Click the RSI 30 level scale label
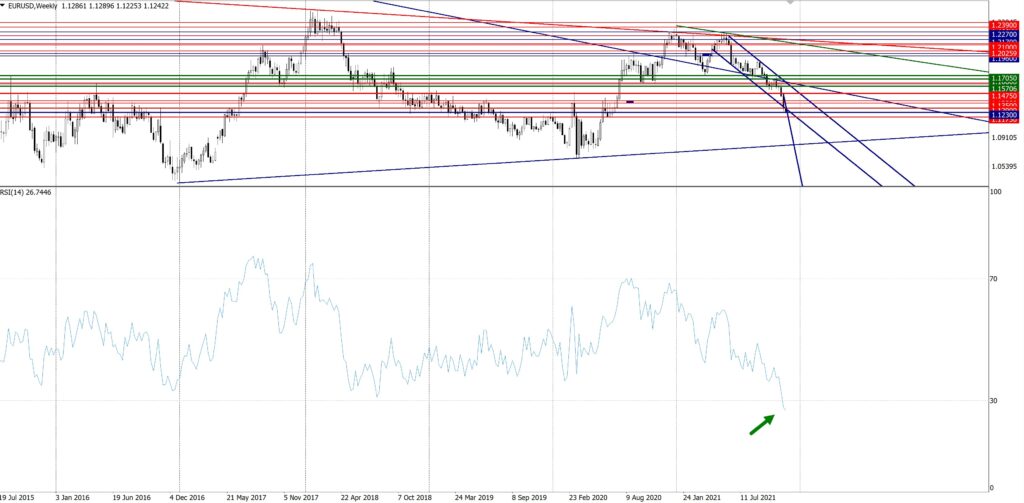This screenshot has height=503, width=1024. pyautogui.click(x=993, y=401)
